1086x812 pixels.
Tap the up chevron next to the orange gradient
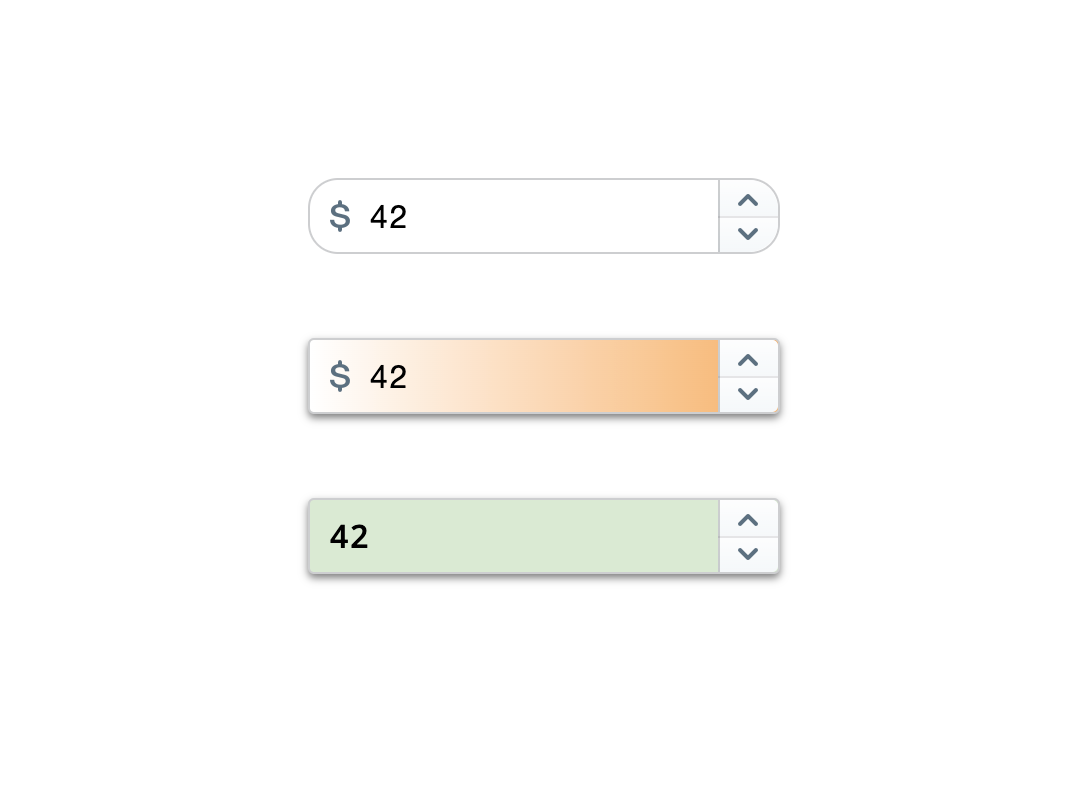click(x=749, y=359)
